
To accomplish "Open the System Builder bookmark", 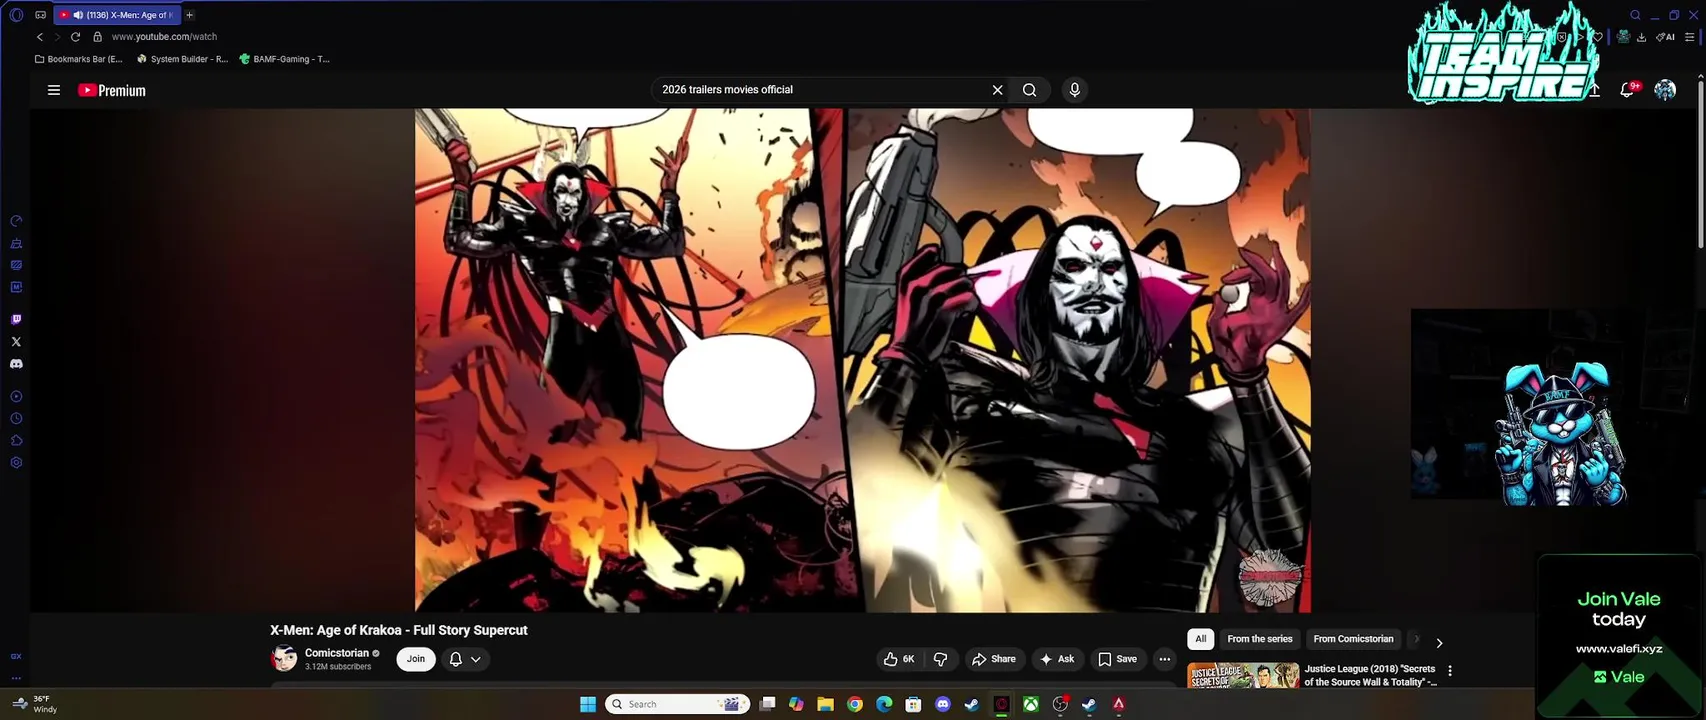I will [x=182, y=59].
